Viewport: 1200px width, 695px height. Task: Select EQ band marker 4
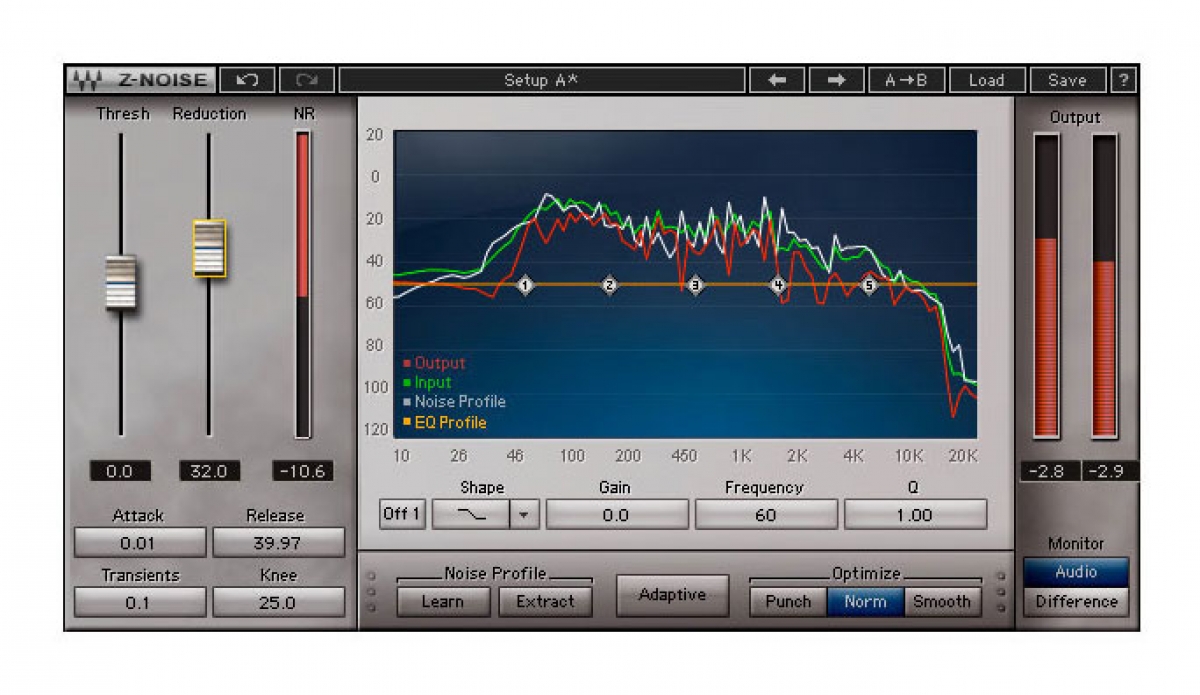(778, 285)
